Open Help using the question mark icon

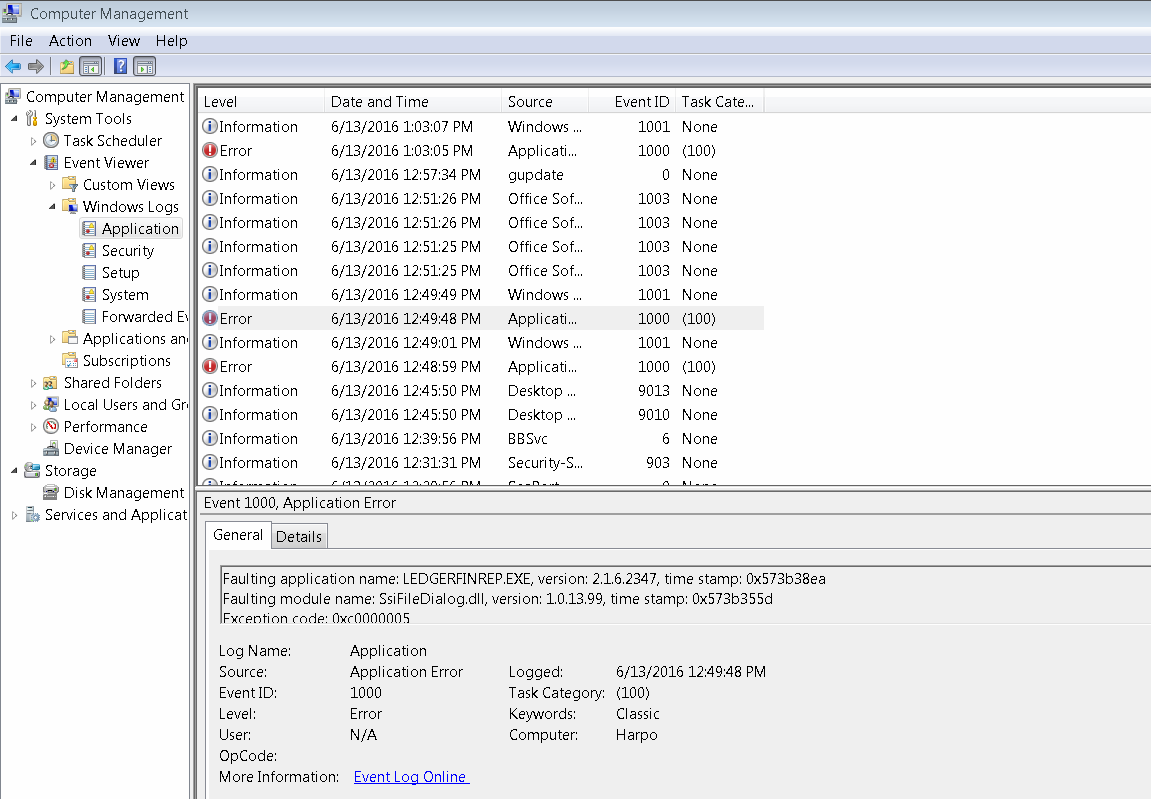click(120, 67)
